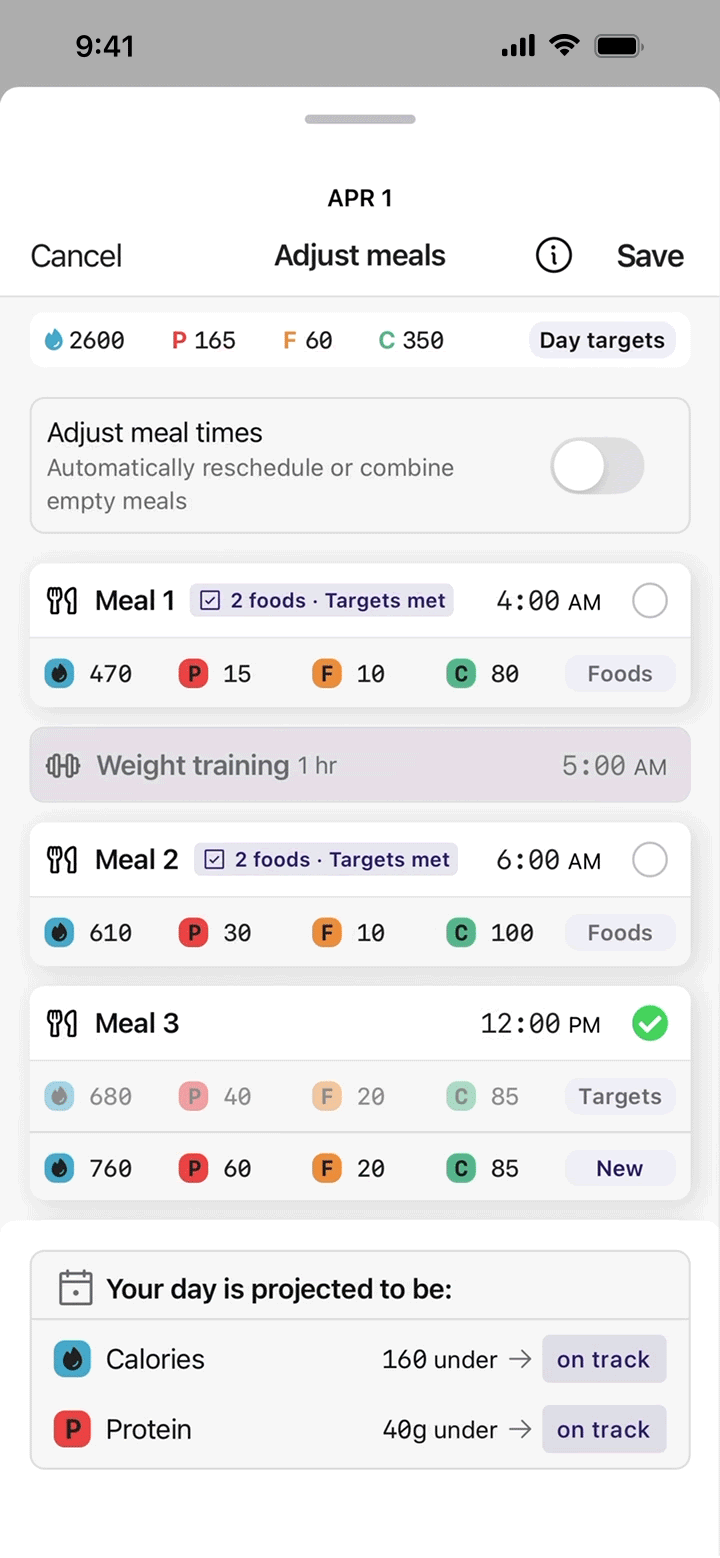Screen dimensions: 720x1558
Task: Cancel adjusting meals
Action: click(x=76, y=256)
